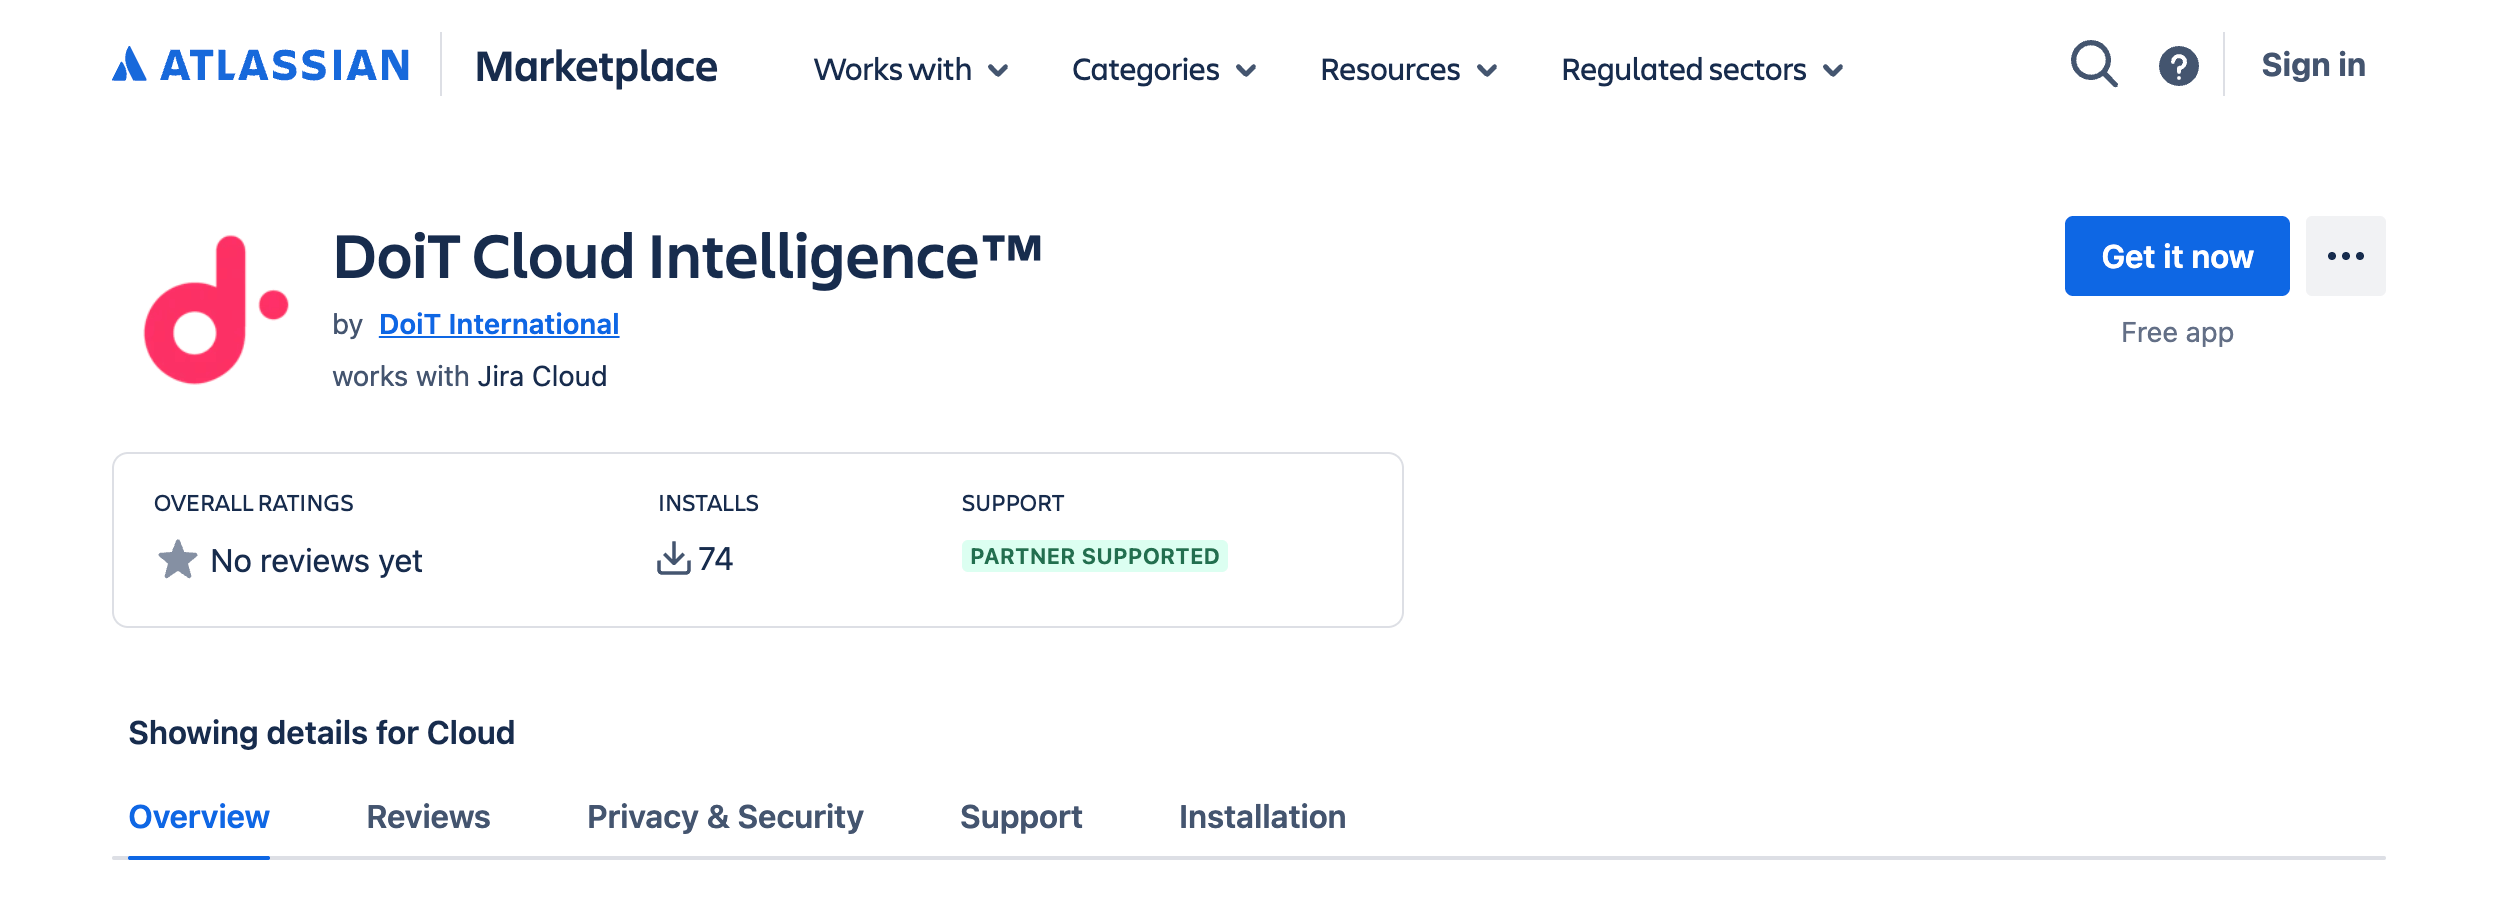This screenshot has width=2520, height=914.
Task: Click the installs download icon
Action: (x=678, y=560)
